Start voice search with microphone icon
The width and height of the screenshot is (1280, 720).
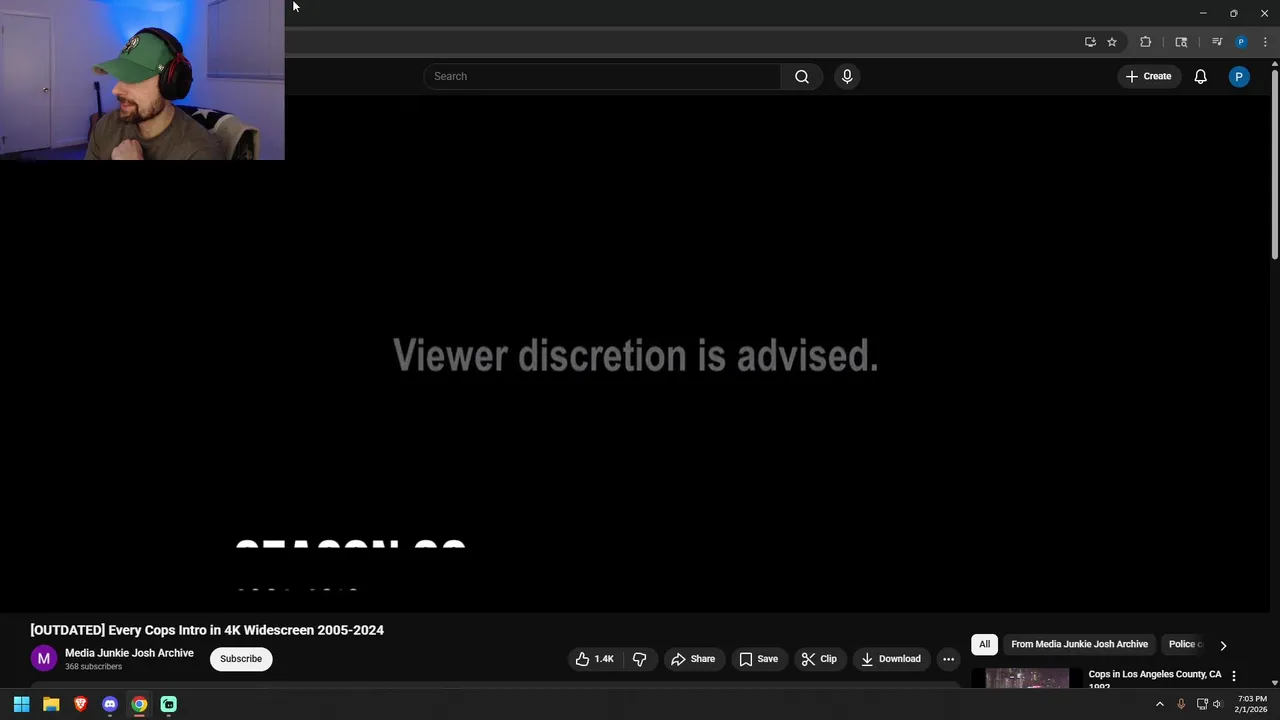point(847,76)
